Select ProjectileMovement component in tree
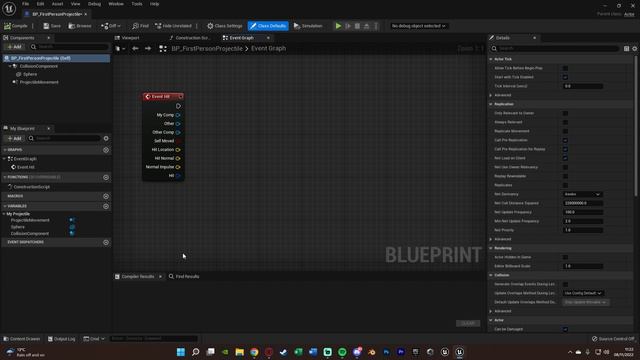 point(39,82)
